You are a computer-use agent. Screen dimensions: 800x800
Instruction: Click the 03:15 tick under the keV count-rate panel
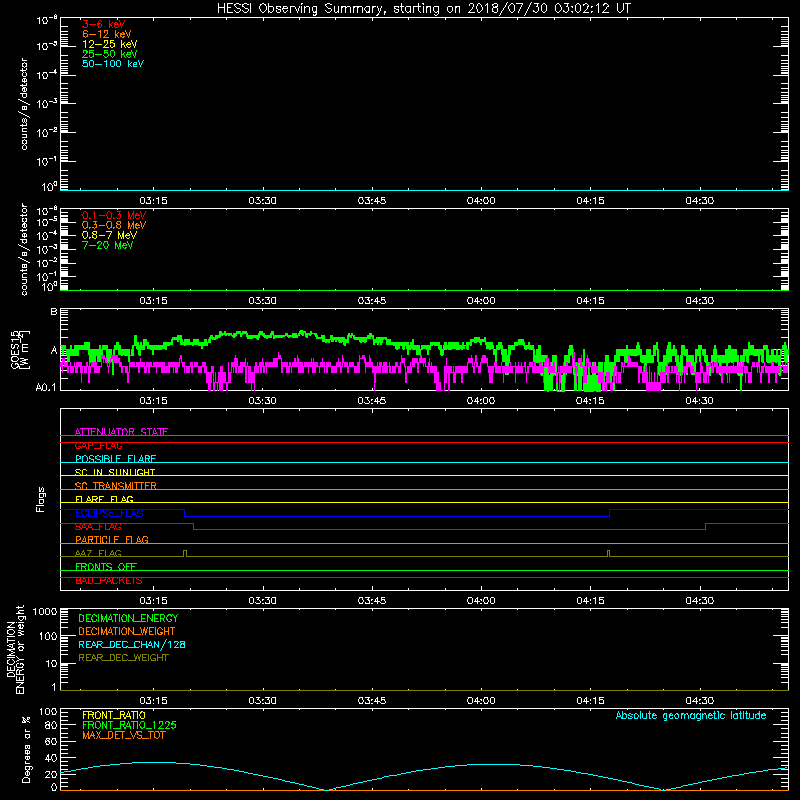click(153, 201)
